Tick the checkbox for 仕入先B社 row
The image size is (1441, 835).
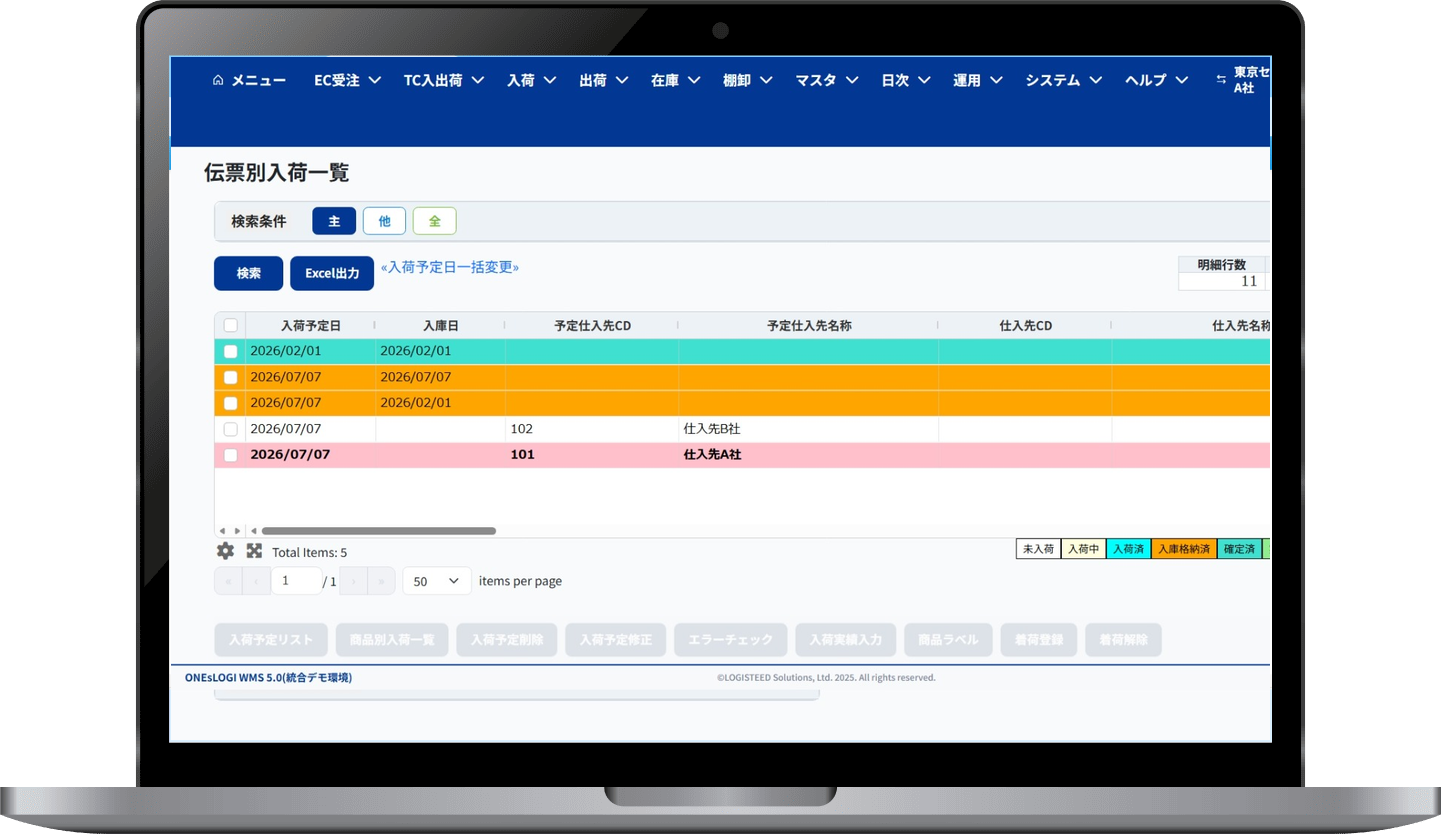click(231, 429)
